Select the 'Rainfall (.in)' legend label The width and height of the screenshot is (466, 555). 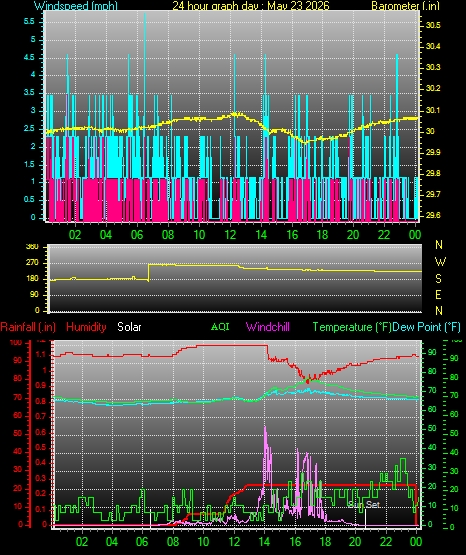(28, 327)
